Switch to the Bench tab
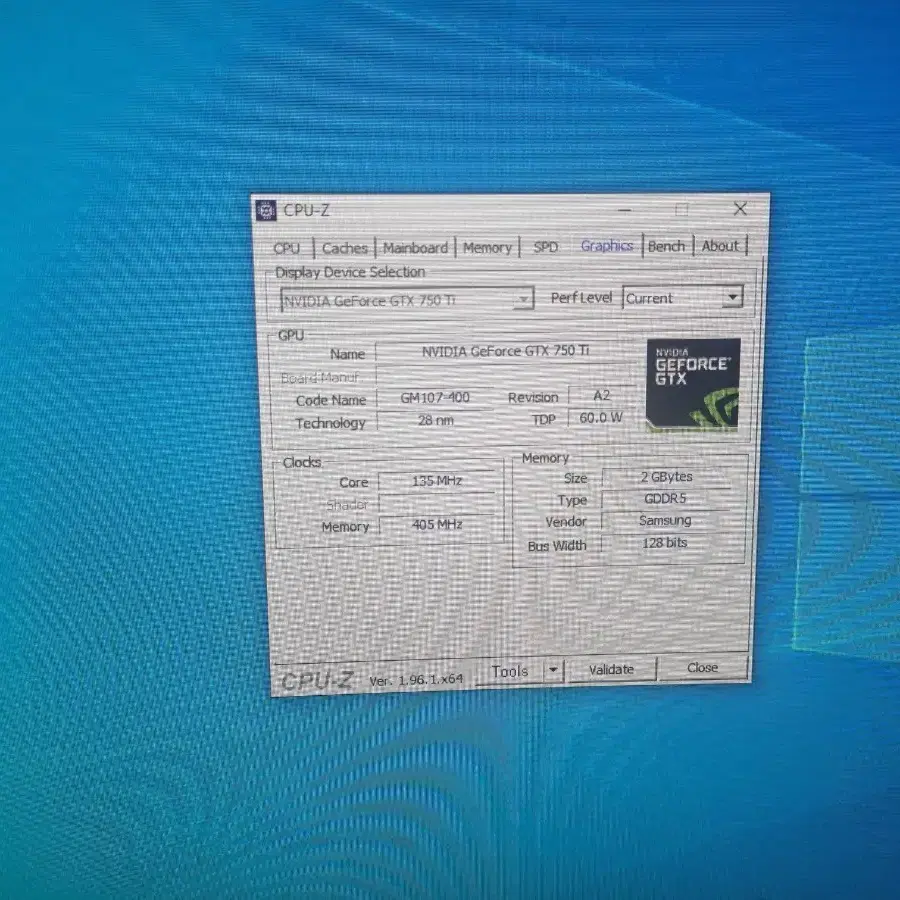The width and height of the screenshot is (900, 900). [x=666, y=246]
